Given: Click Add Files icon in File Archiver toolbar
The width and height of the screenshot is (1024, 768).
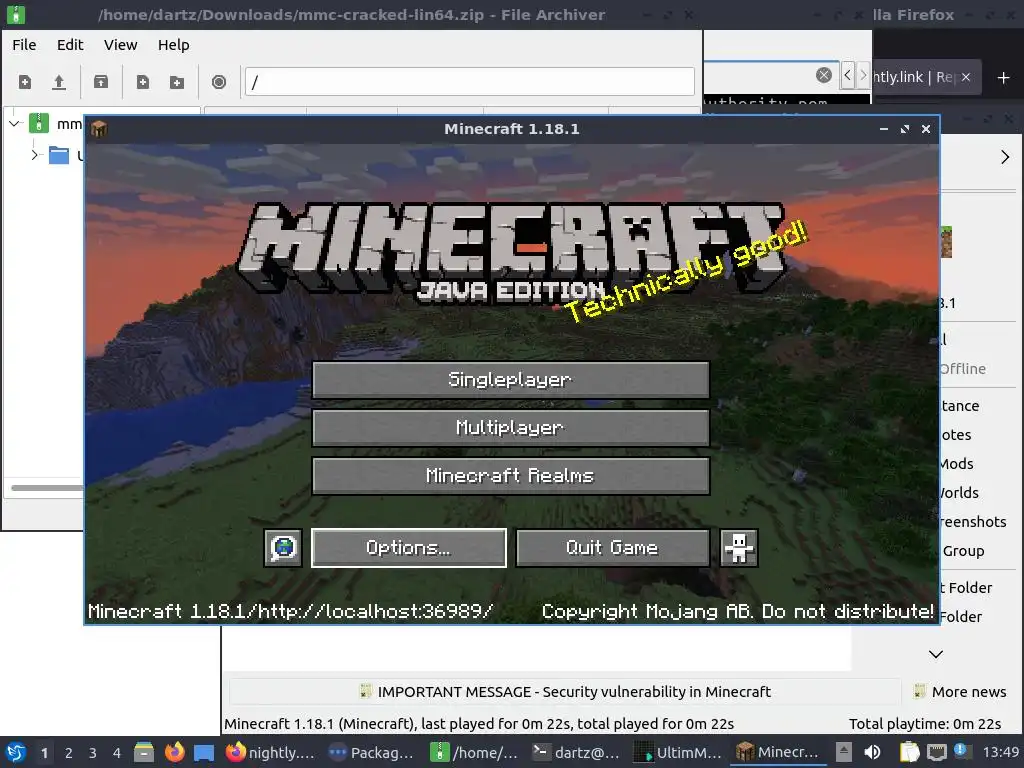Looking at the screenshot, I should 142,82.
